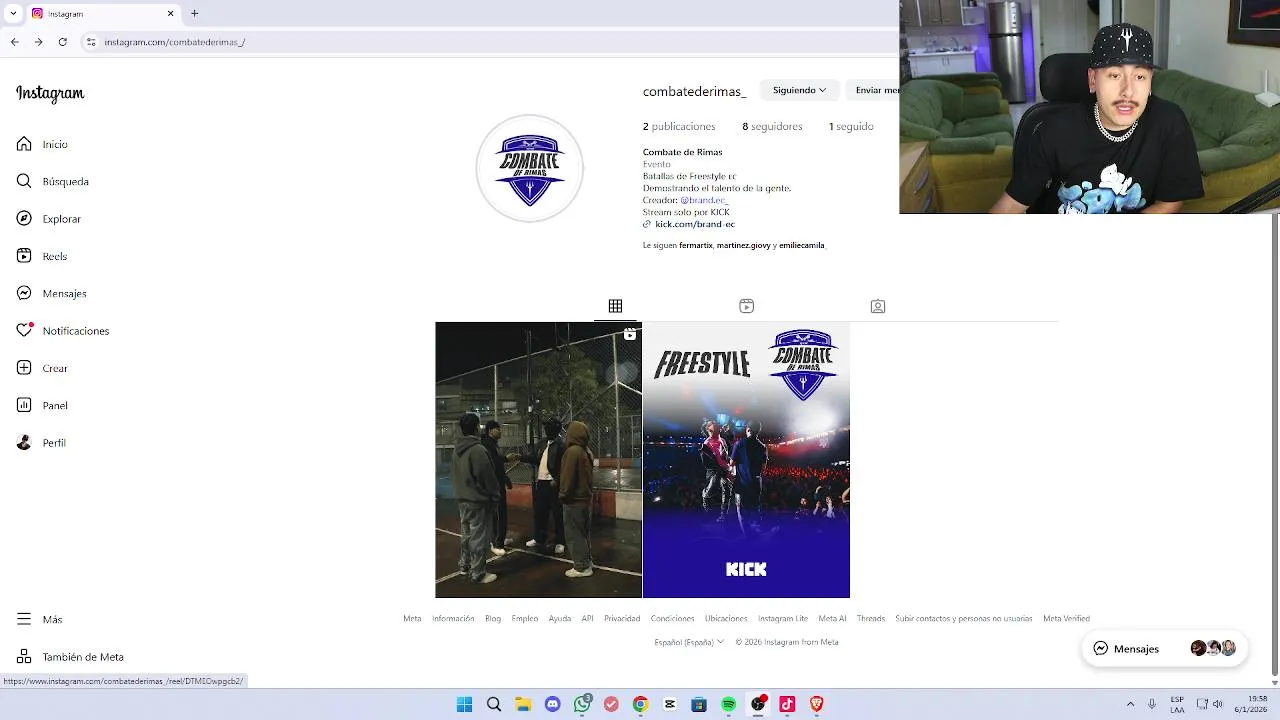The width and height of the screenshot is (1280, 720).
Task: View the 1 seguido list
Action: (x=851, y=127)
